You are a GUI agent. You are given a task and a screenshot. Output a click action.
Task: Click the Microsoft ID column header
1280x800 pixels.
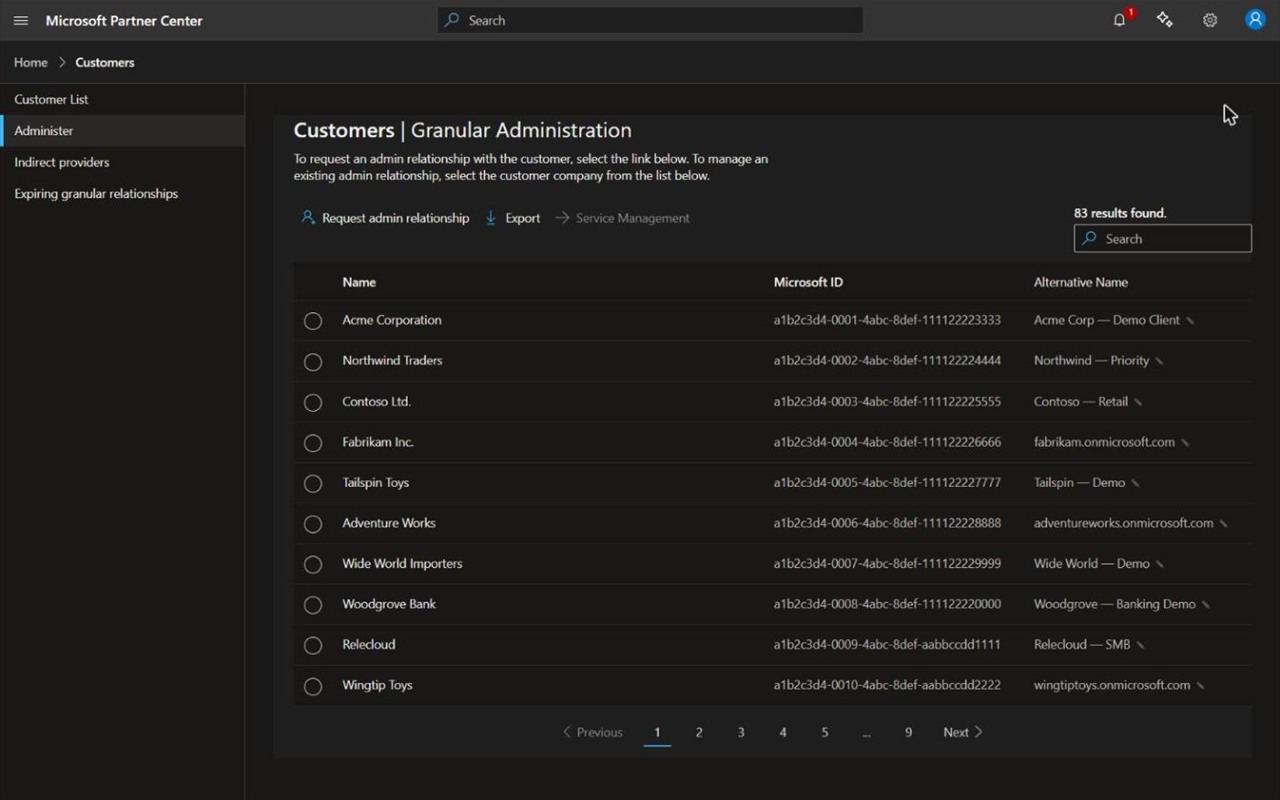click(x=808, y=282)
